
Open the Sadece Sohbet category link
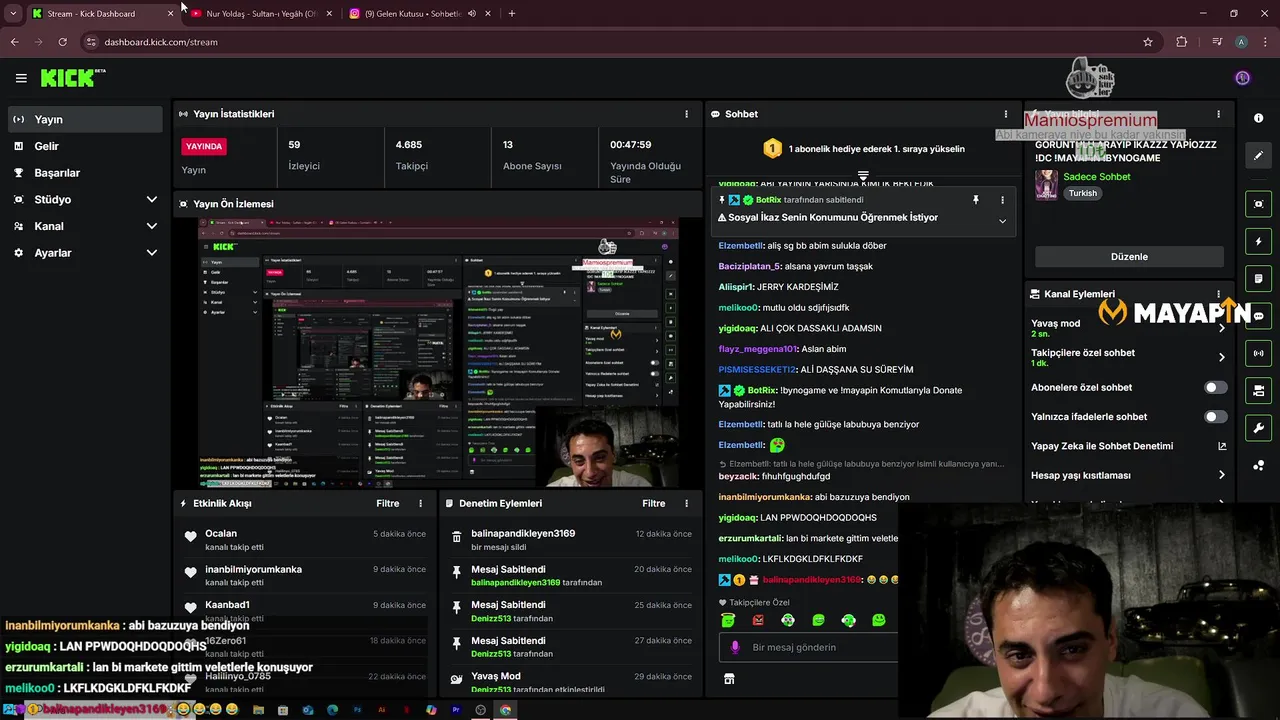pos(1096,177)
